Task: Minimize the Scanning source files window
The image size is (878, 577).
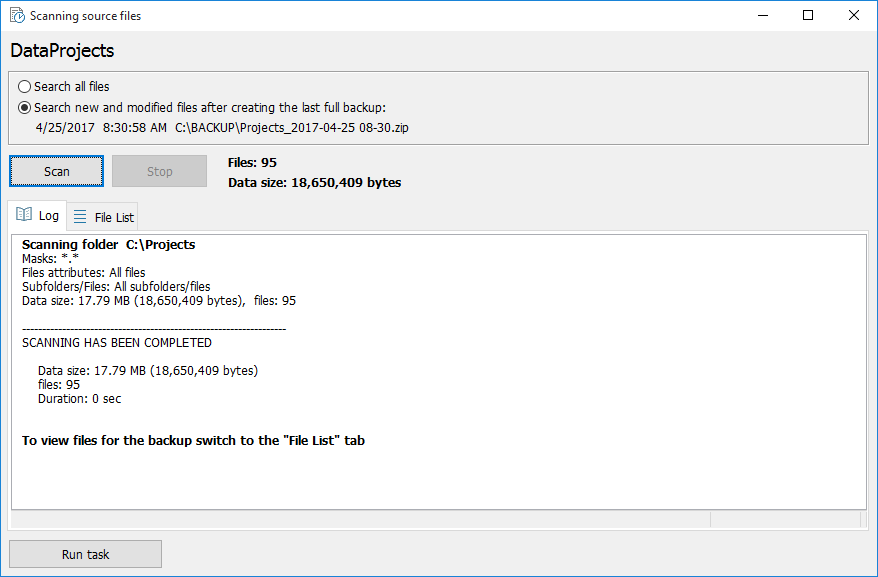Action: [x=763, y=15]
